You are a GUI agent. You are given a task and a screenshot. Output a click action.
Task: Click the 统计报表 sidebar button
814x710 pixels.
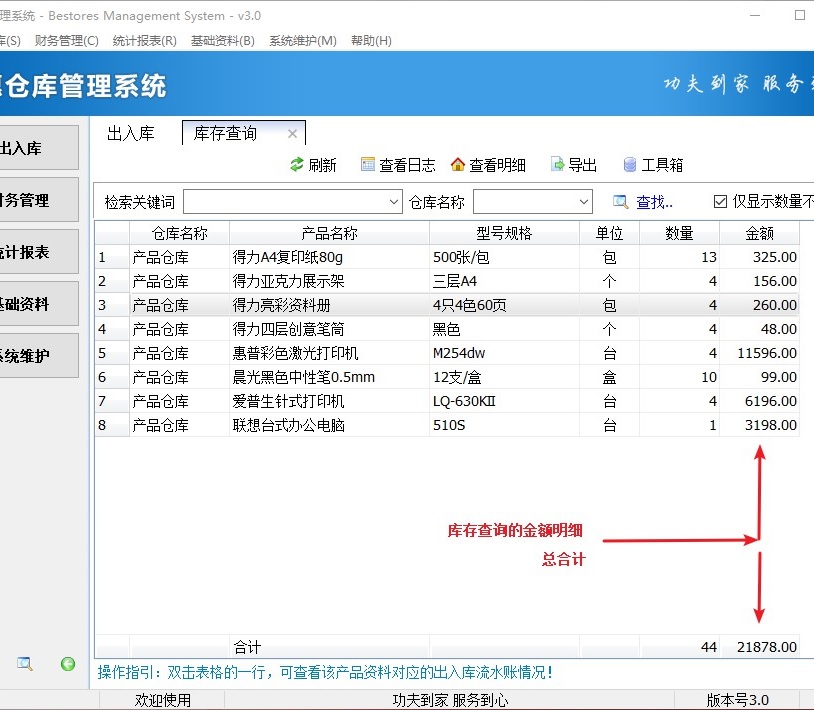[39, 251]
